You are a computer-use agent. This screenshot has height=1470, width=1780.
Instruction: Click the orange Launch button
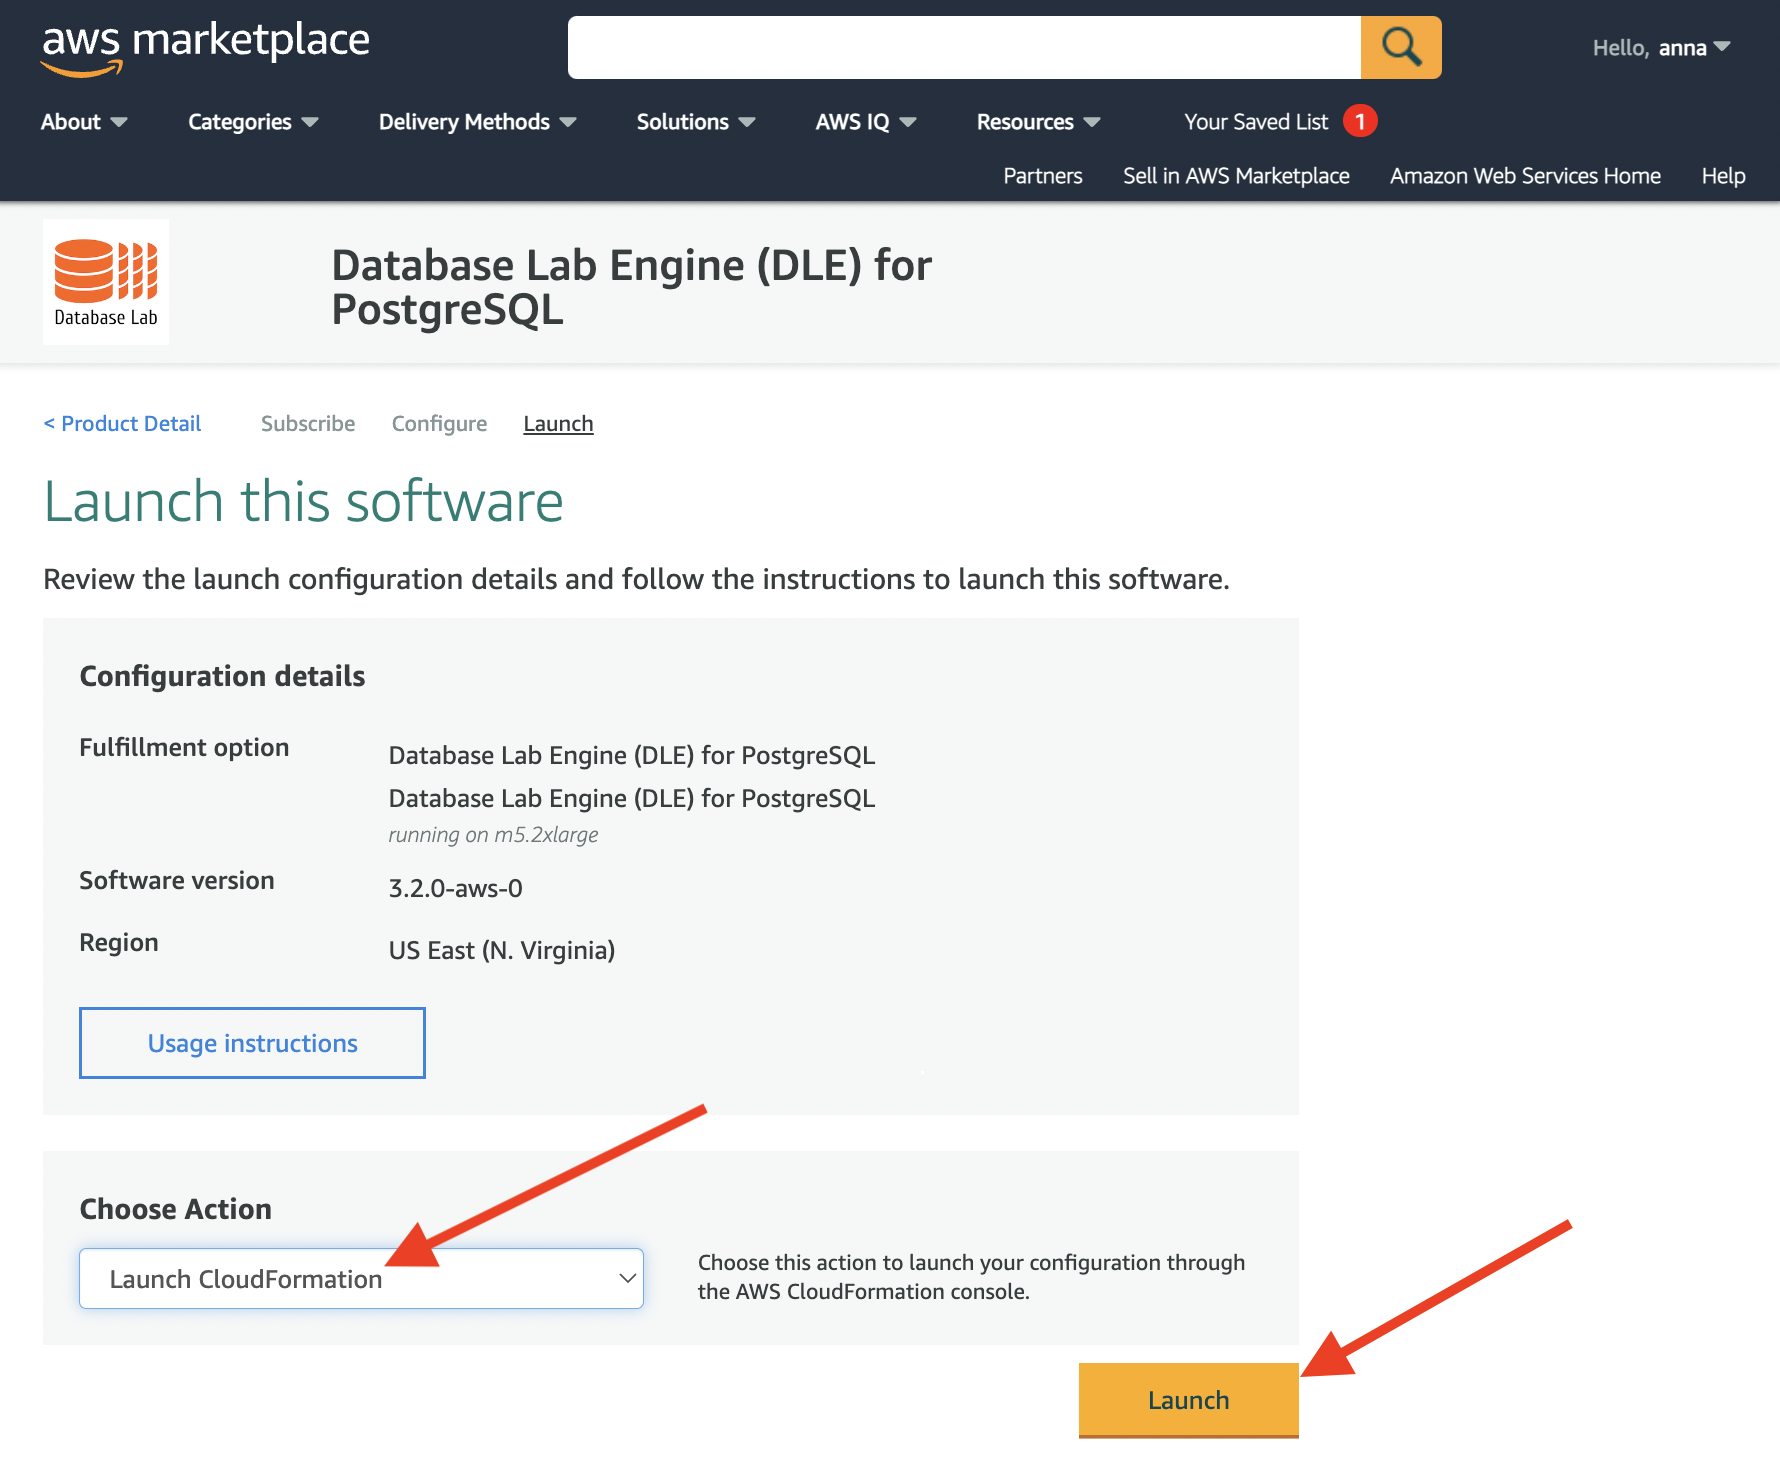(1188, 1400)
